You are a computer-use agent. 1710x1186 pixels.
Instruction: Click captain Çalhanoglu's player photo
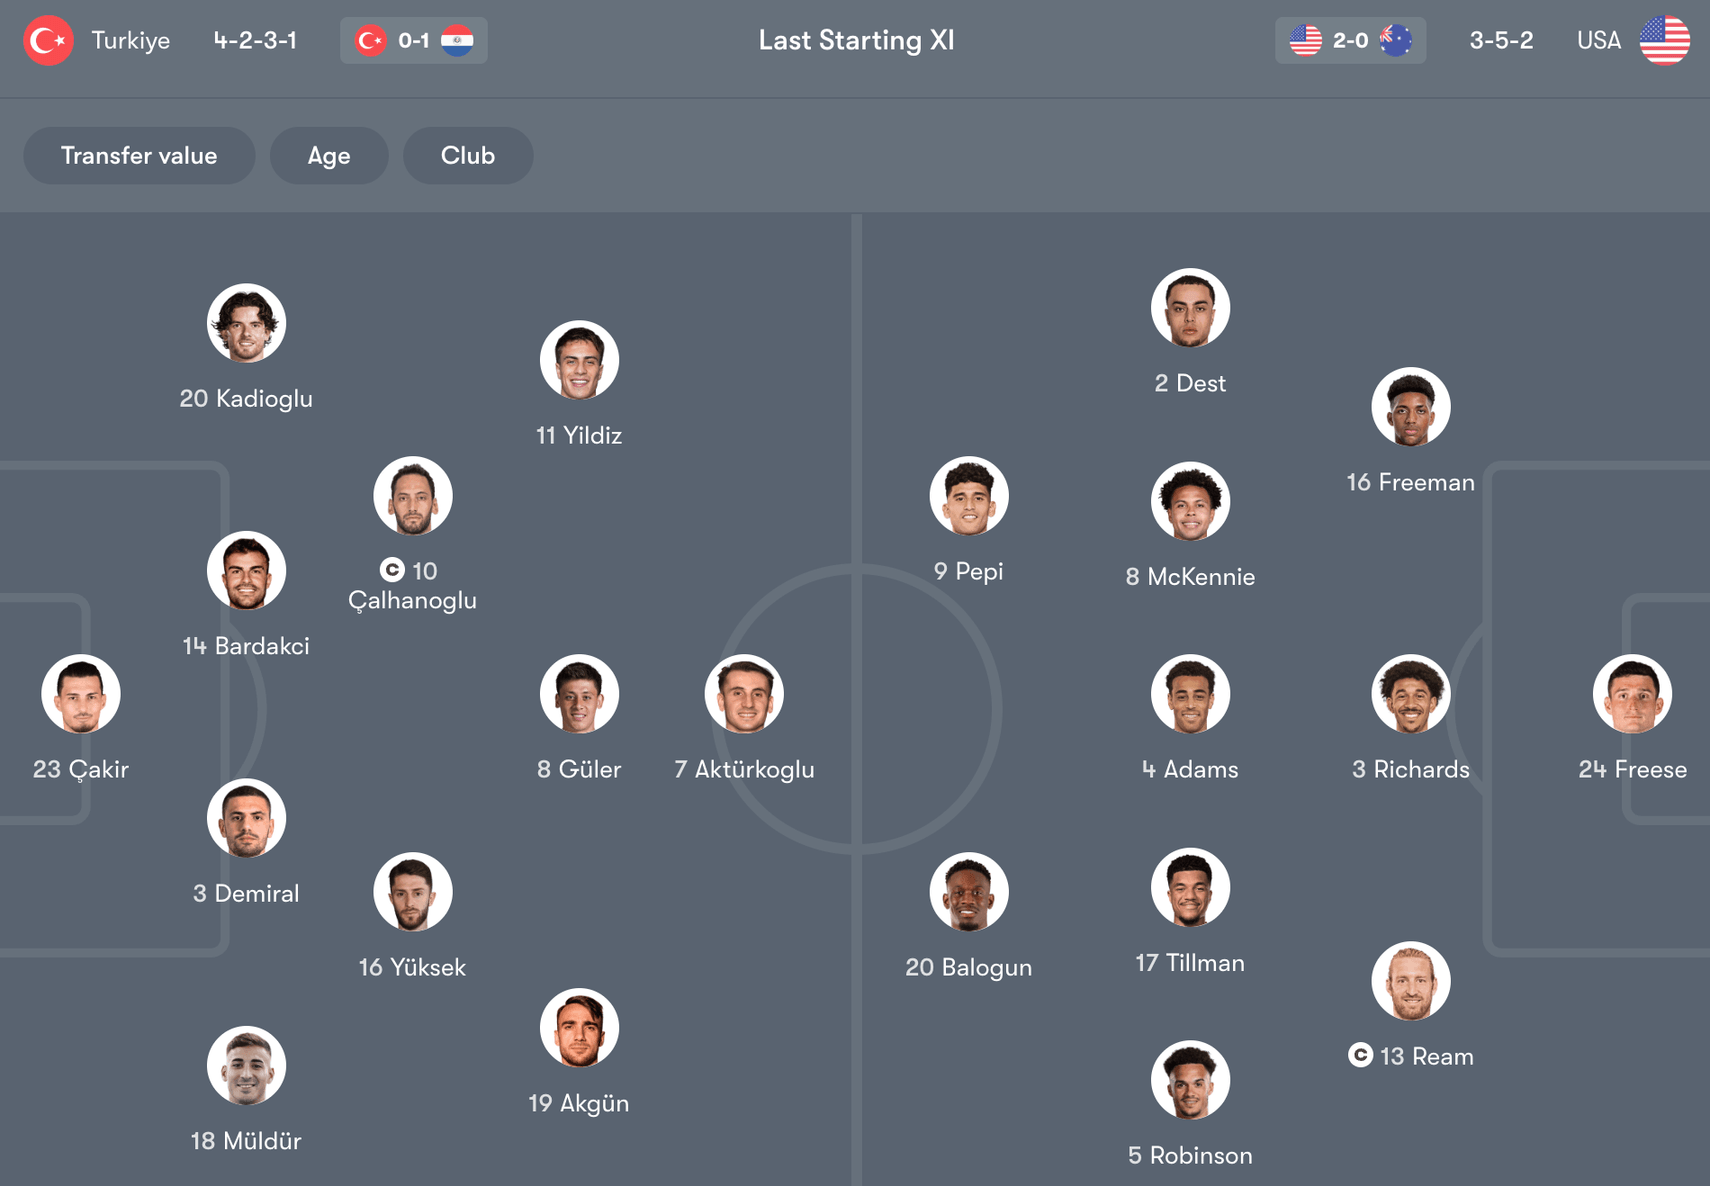(413, 496)
